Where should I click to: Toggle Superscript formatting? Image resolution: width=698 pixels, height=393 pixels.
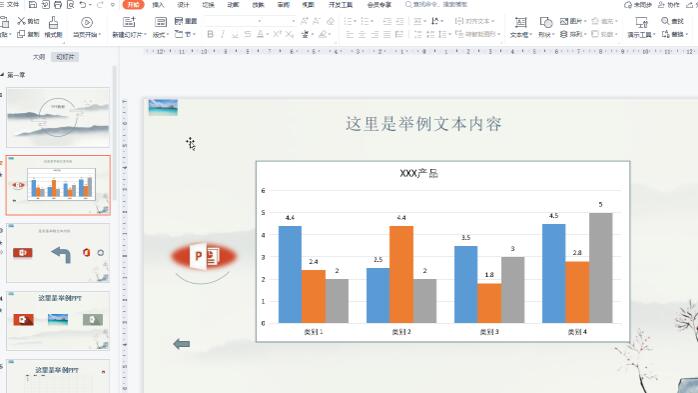pyautogui.click(x=277, y=34)
